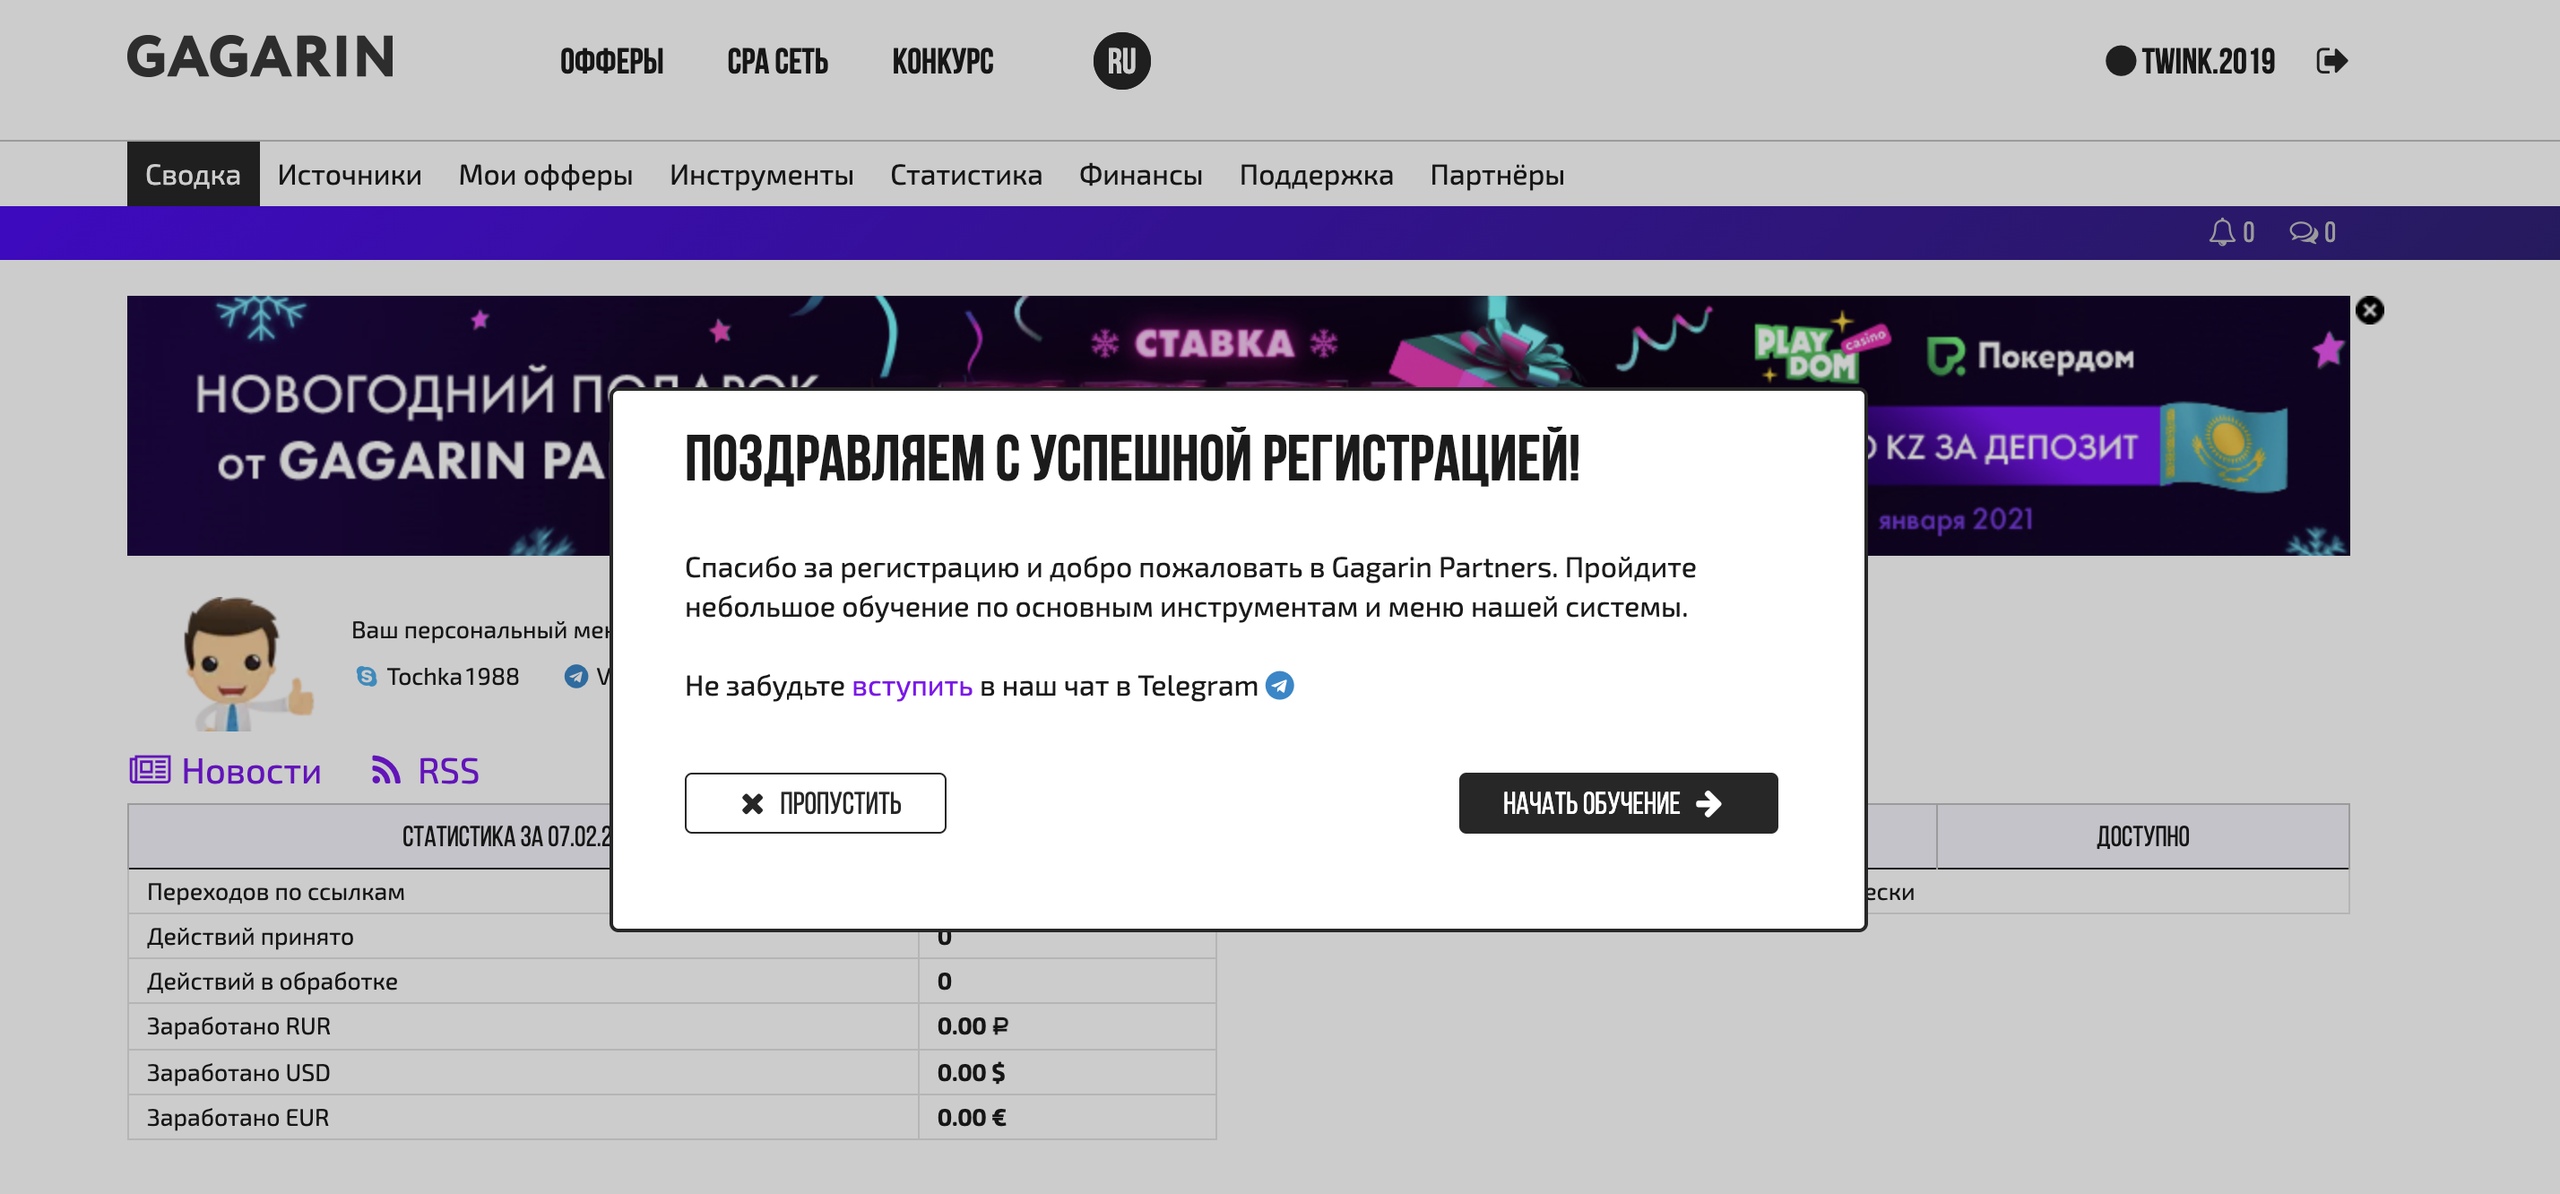This screenshot has width=2560, height=1194.
Task: Open TWINK.2019 user profile
Action: point(2207,61)
